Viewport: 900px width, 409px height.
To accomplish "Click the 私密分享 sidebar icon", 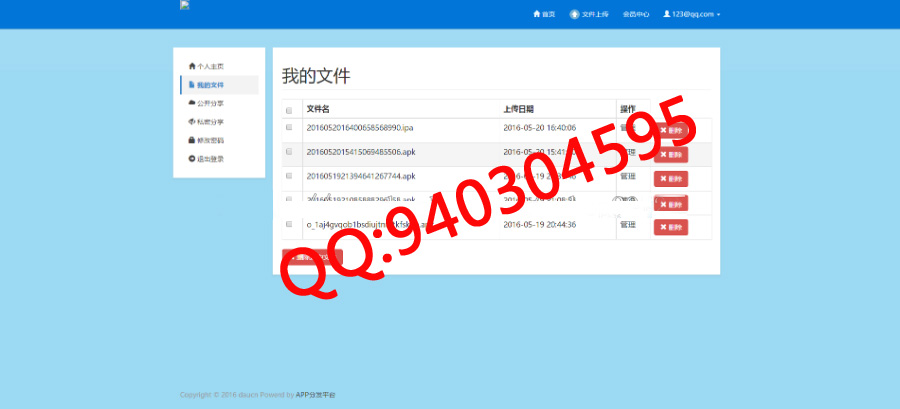I will point(192,121).
